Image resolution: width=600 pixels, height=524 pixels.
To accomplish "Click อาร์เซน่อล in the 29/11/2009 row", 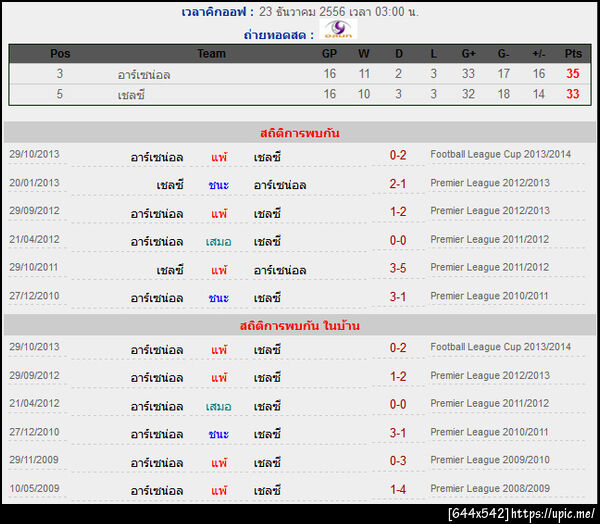I will coord(157,463).
